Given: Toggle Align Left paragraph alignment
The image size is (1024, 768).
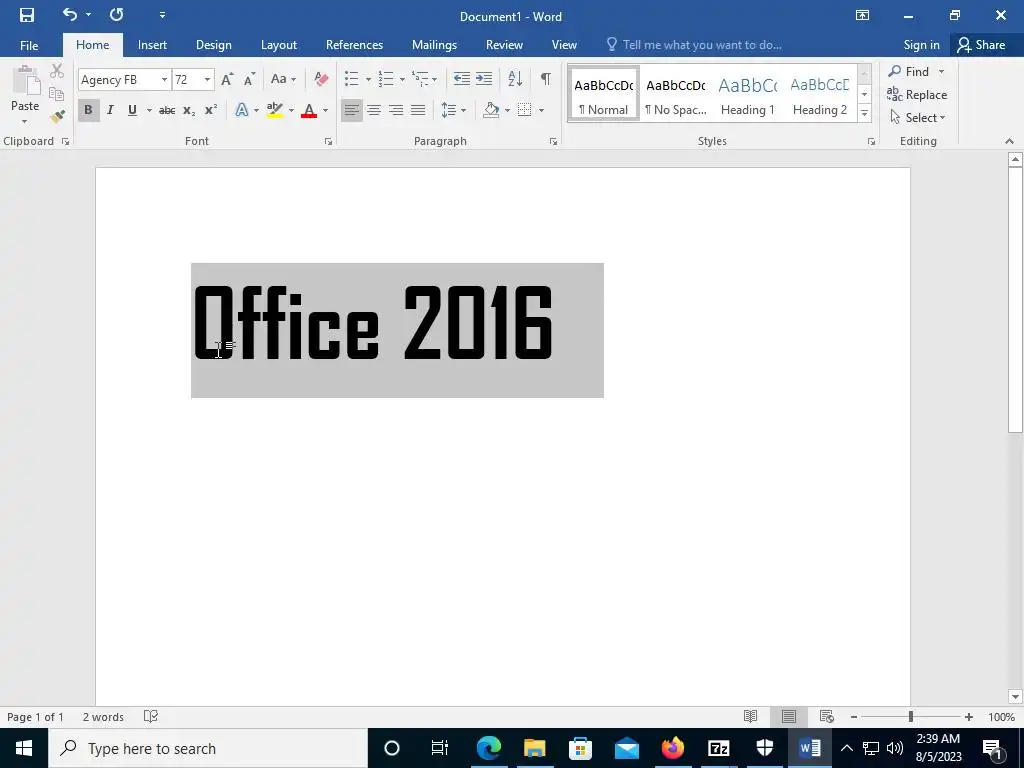Looking at the screenshot, I should [352, 110].
